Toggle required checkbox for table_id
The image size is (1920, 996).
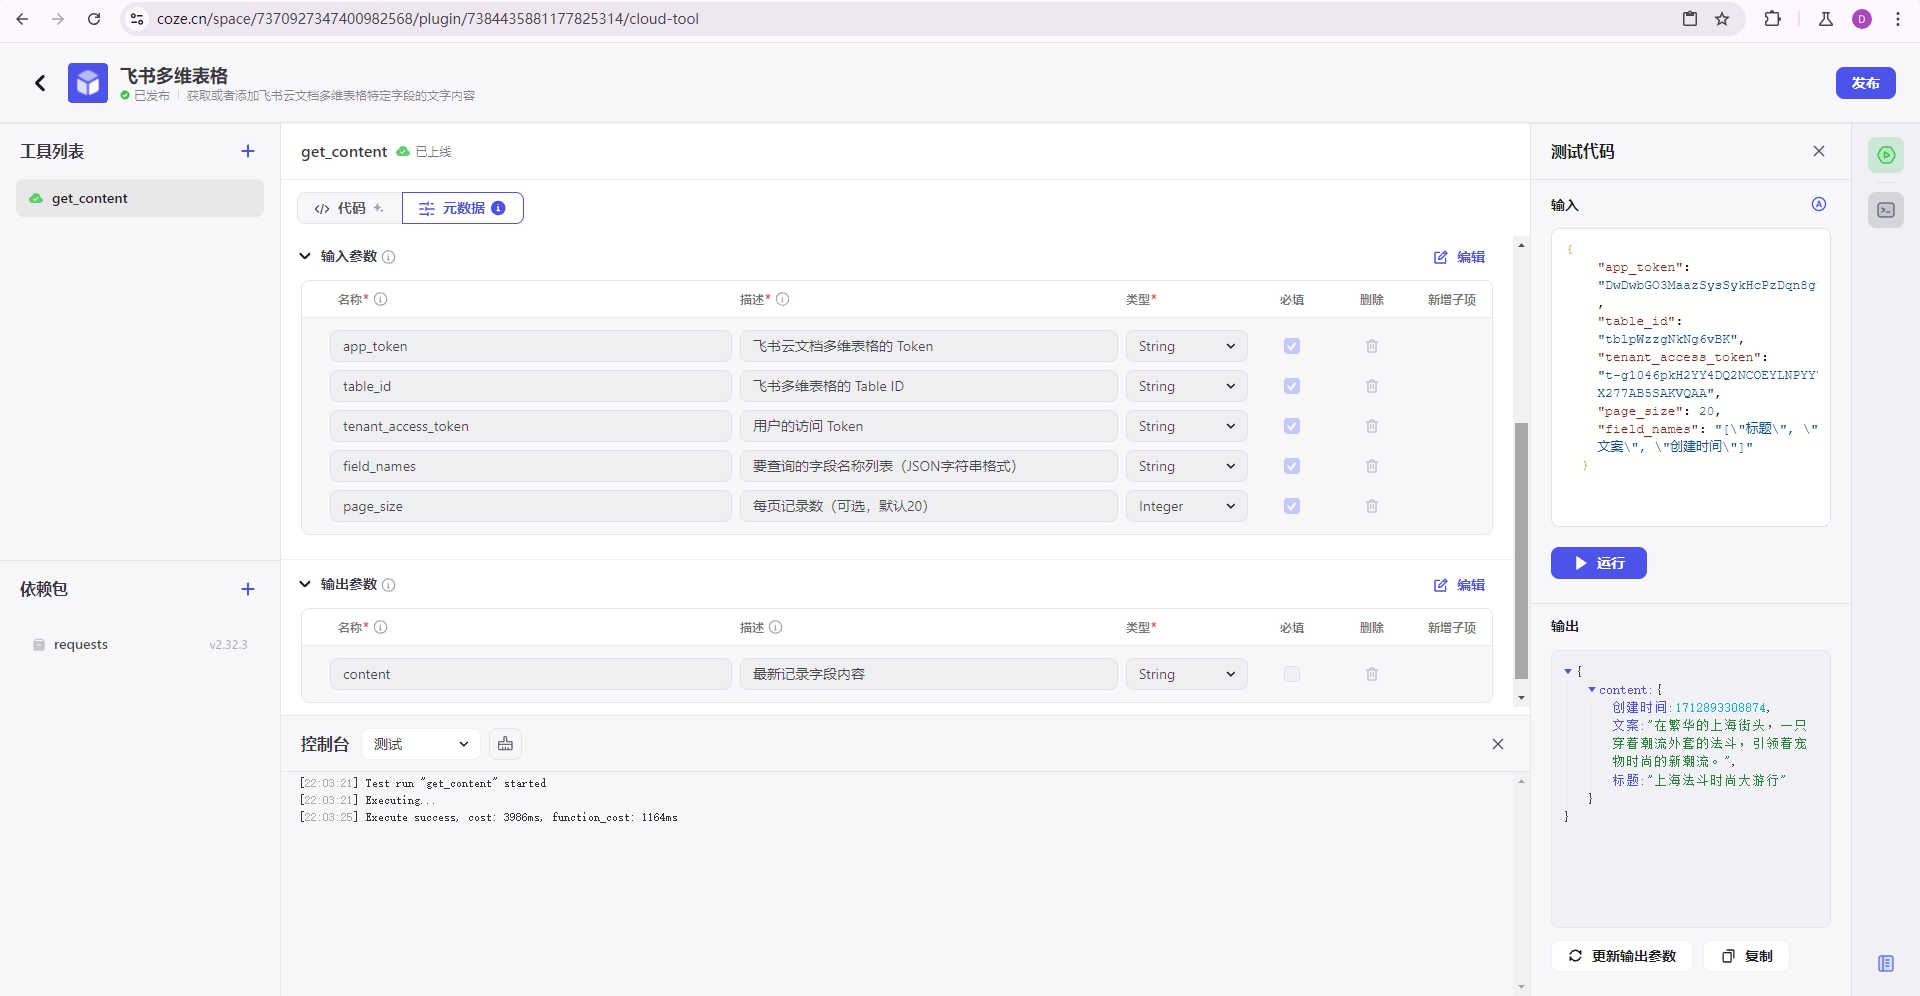click(x=1292, y=386)
